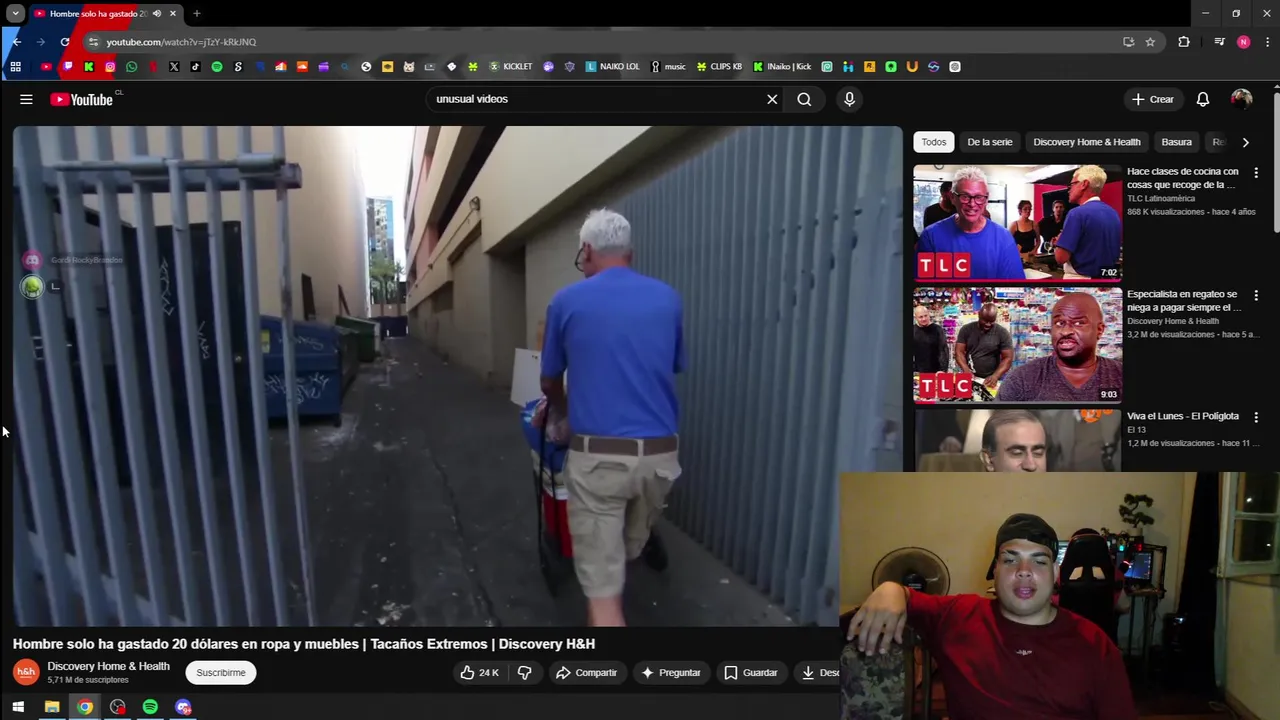Image resolution: width=1280 pixels, height=720 pixels.
Task: Open the Chrome profile avatar N
Action: tap(1243, 42)
